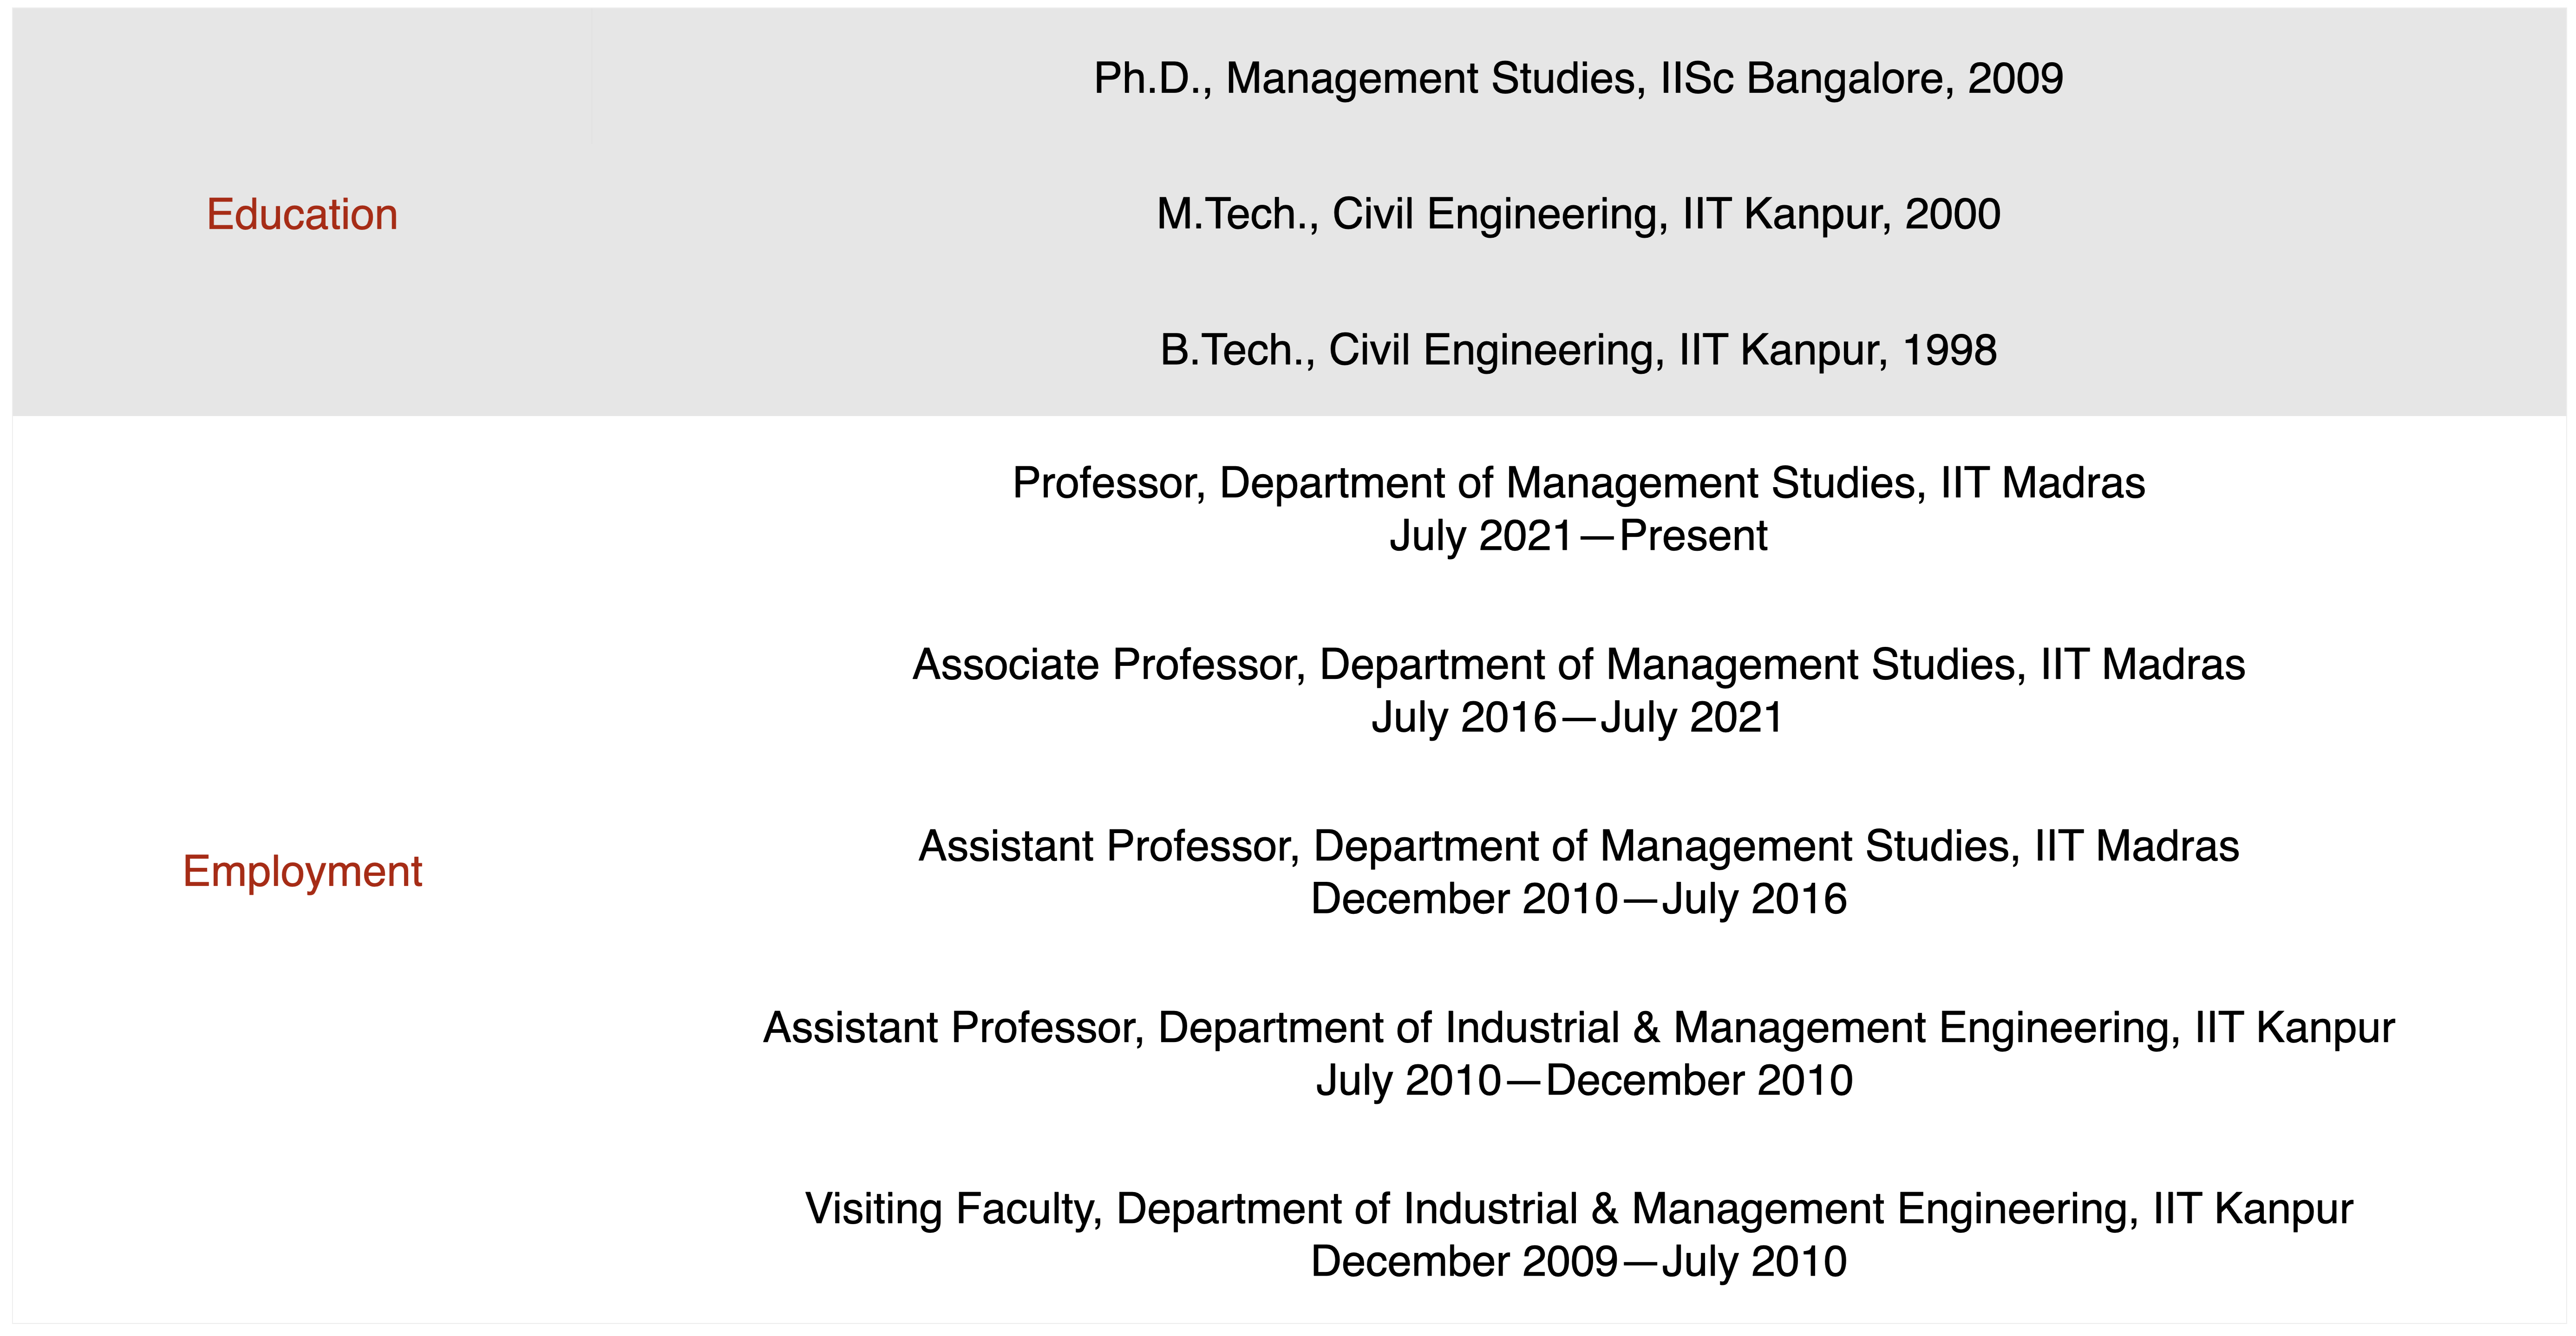This screenshot has width=2576, height=1336.
Task: Click the July 2010—December 2010 date range
Action: click(x=1584, y=1081)
